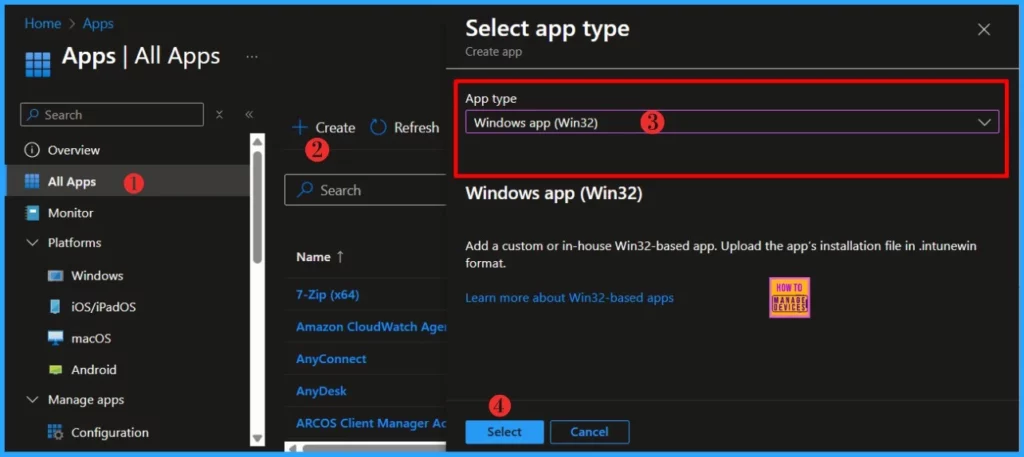Click the macOS monitor icon
1024x457 pixels.
click(56, 338)
